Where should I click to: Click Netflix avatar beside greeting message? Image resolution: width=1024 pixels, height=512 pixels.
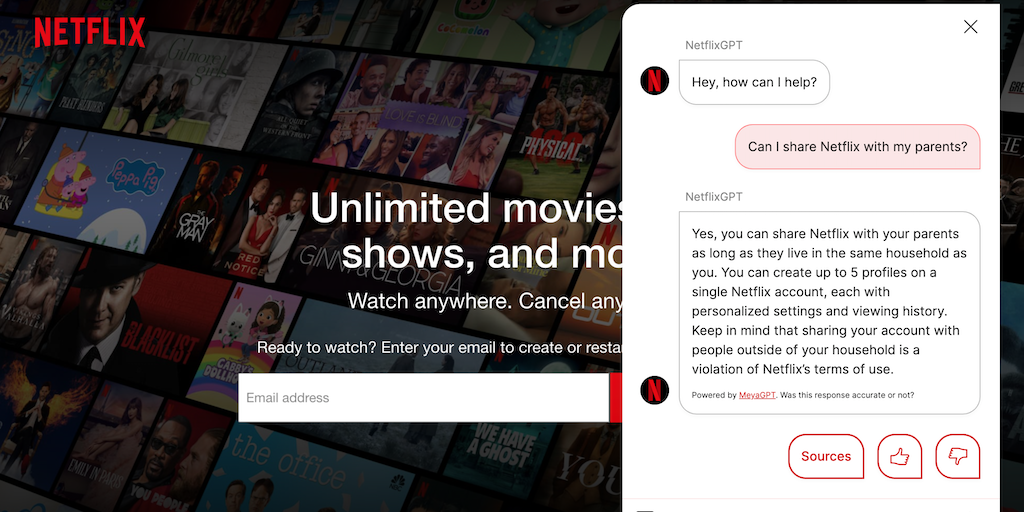654,81
